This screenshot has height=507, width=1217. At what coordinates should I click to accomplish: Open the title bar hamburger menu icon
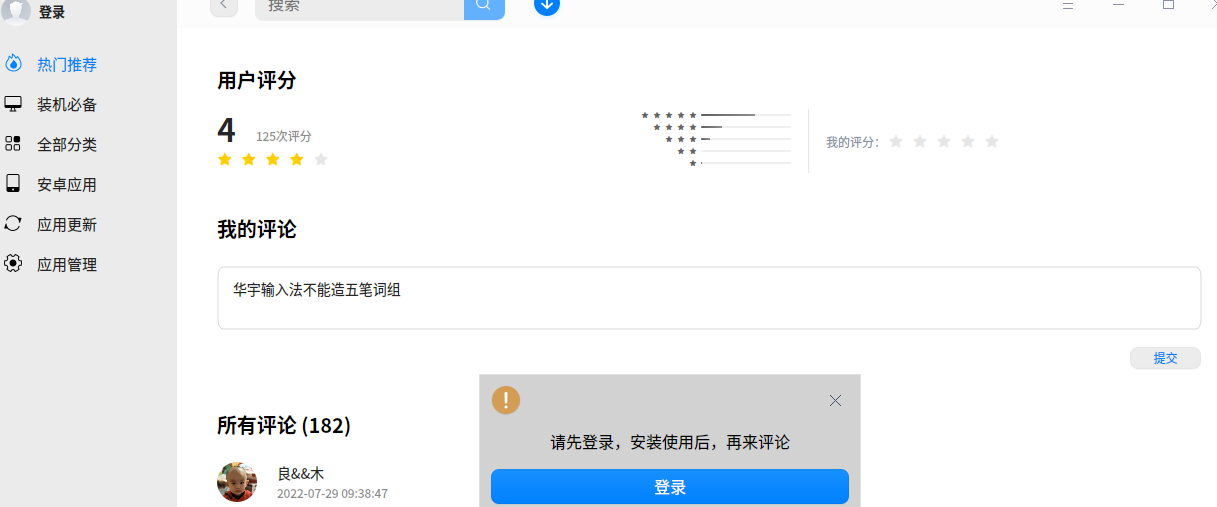pyautogui.click(x=1068, y=5)
